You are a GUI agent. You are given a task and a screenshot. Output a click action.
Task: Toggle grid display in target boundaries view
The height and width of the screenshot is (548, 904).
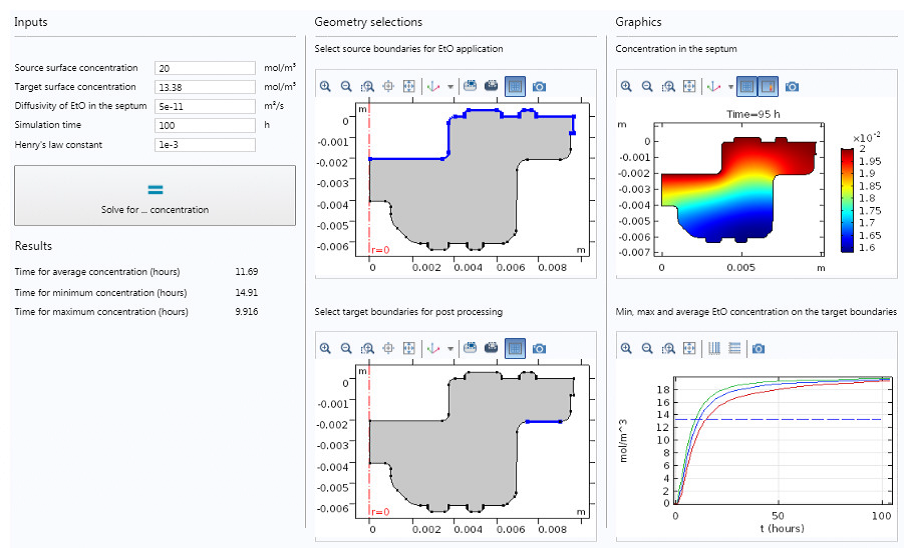[514, 349]
